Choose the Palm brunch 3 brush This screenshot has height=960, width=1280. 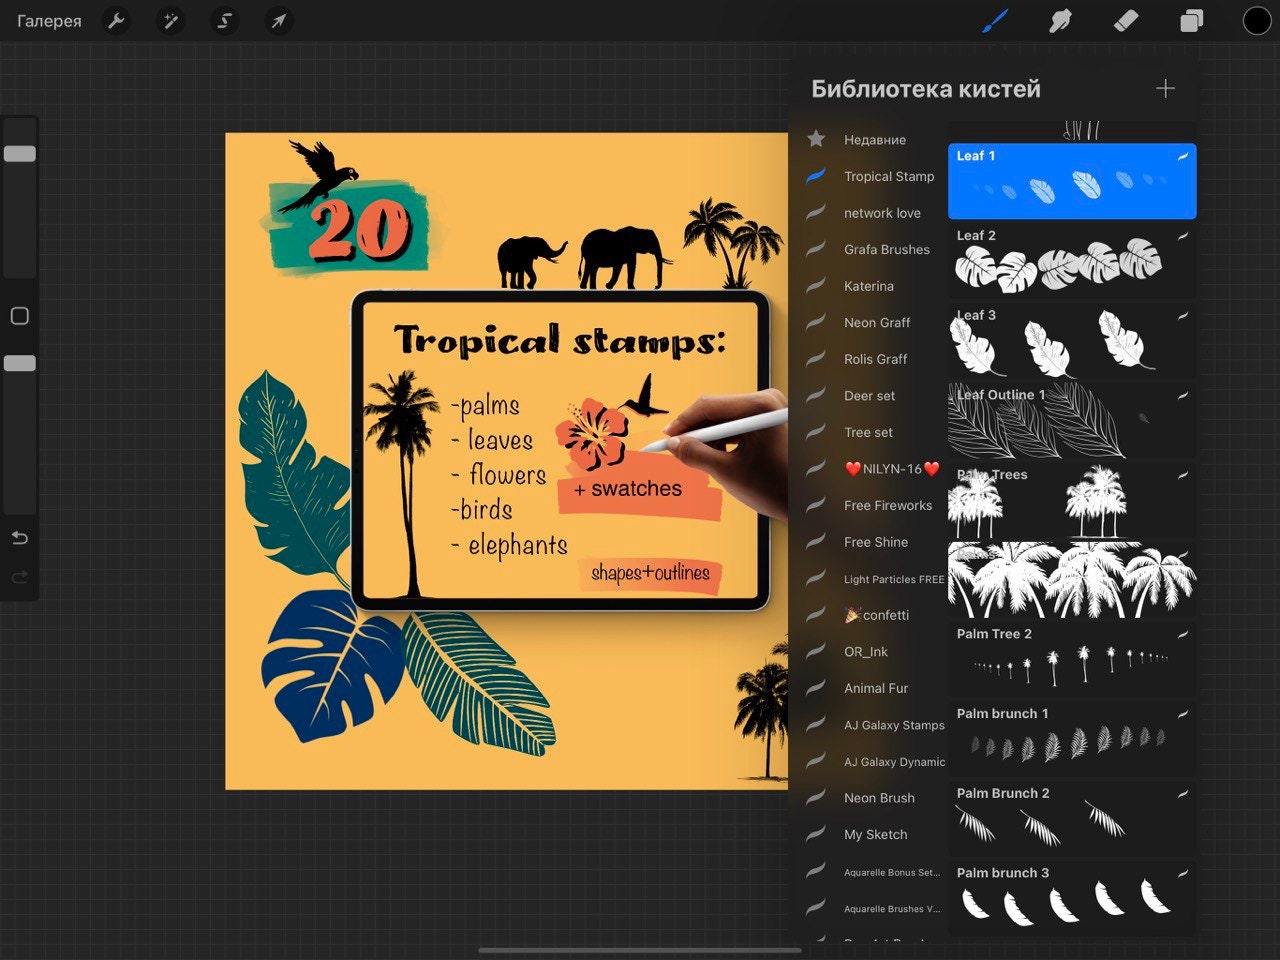pos(1072,898)
